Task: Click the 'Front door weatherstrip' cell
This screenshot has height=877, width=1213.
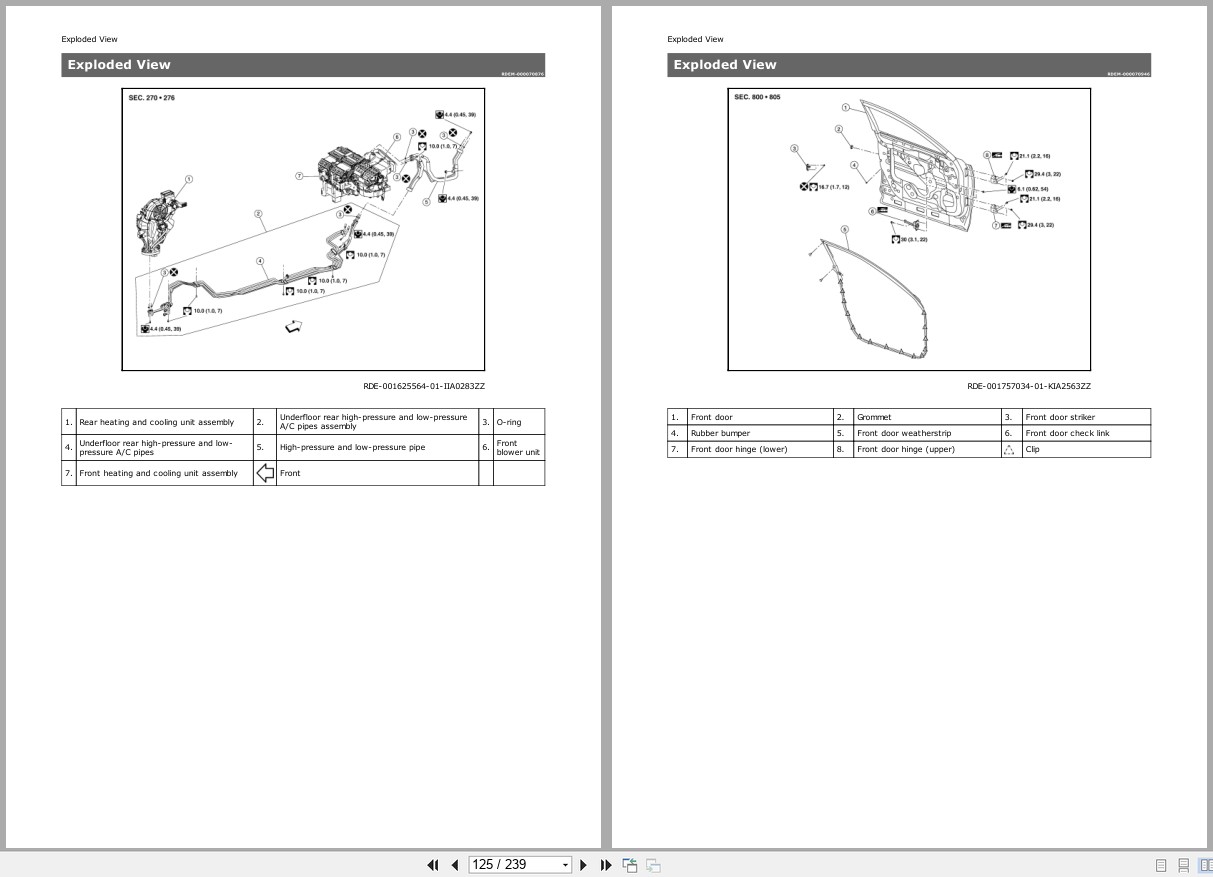Action: pos(927,433)
